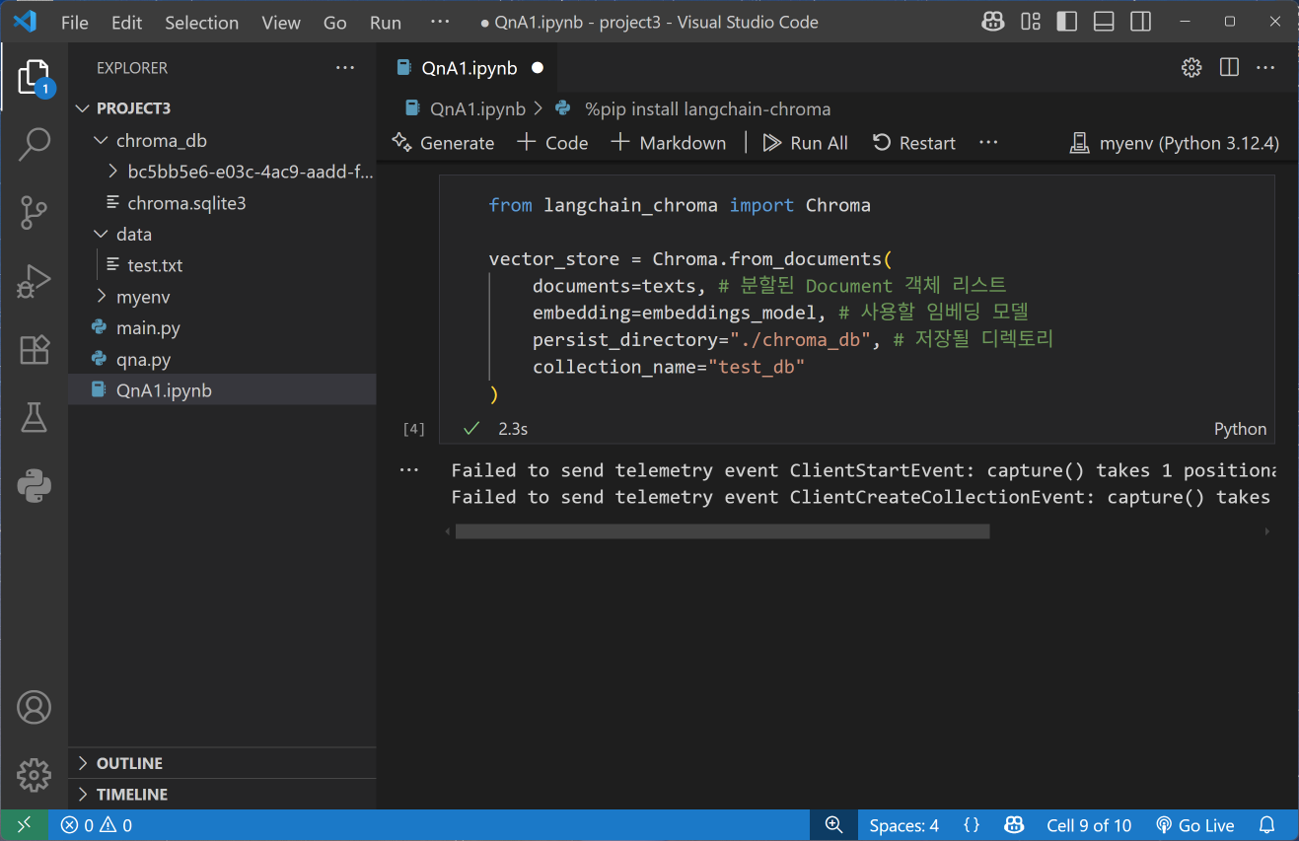Image resolution: width=1299 pixels, height=841 pixels.
Task: Click Go Live in status bar
Action: coord(1195,825)
